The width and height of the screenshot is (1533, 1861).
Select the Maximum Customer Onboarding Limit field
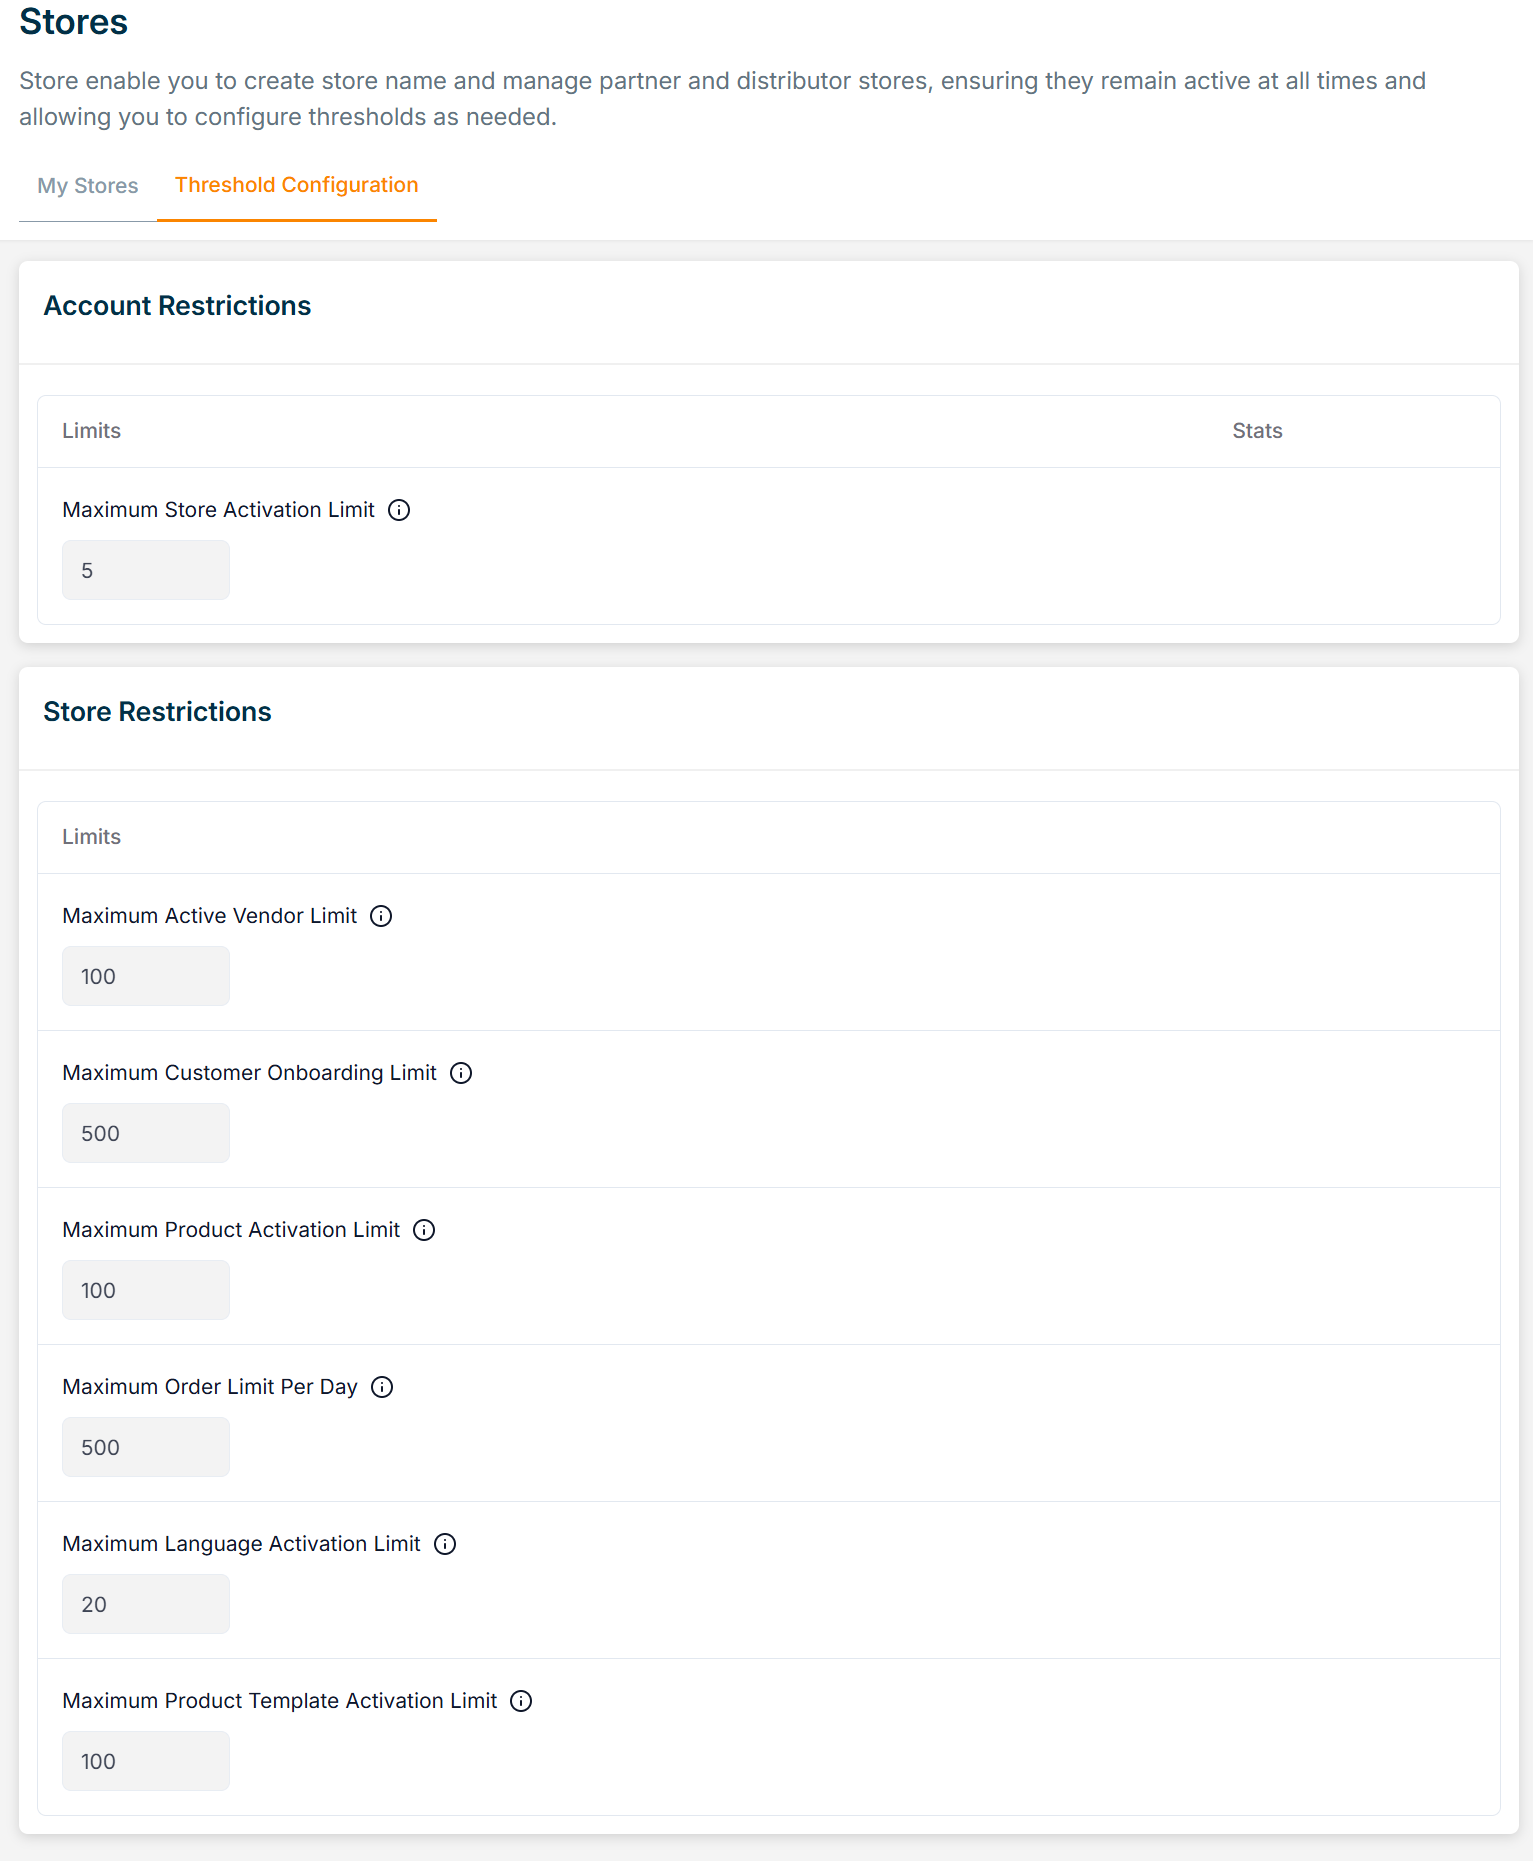146,1133
